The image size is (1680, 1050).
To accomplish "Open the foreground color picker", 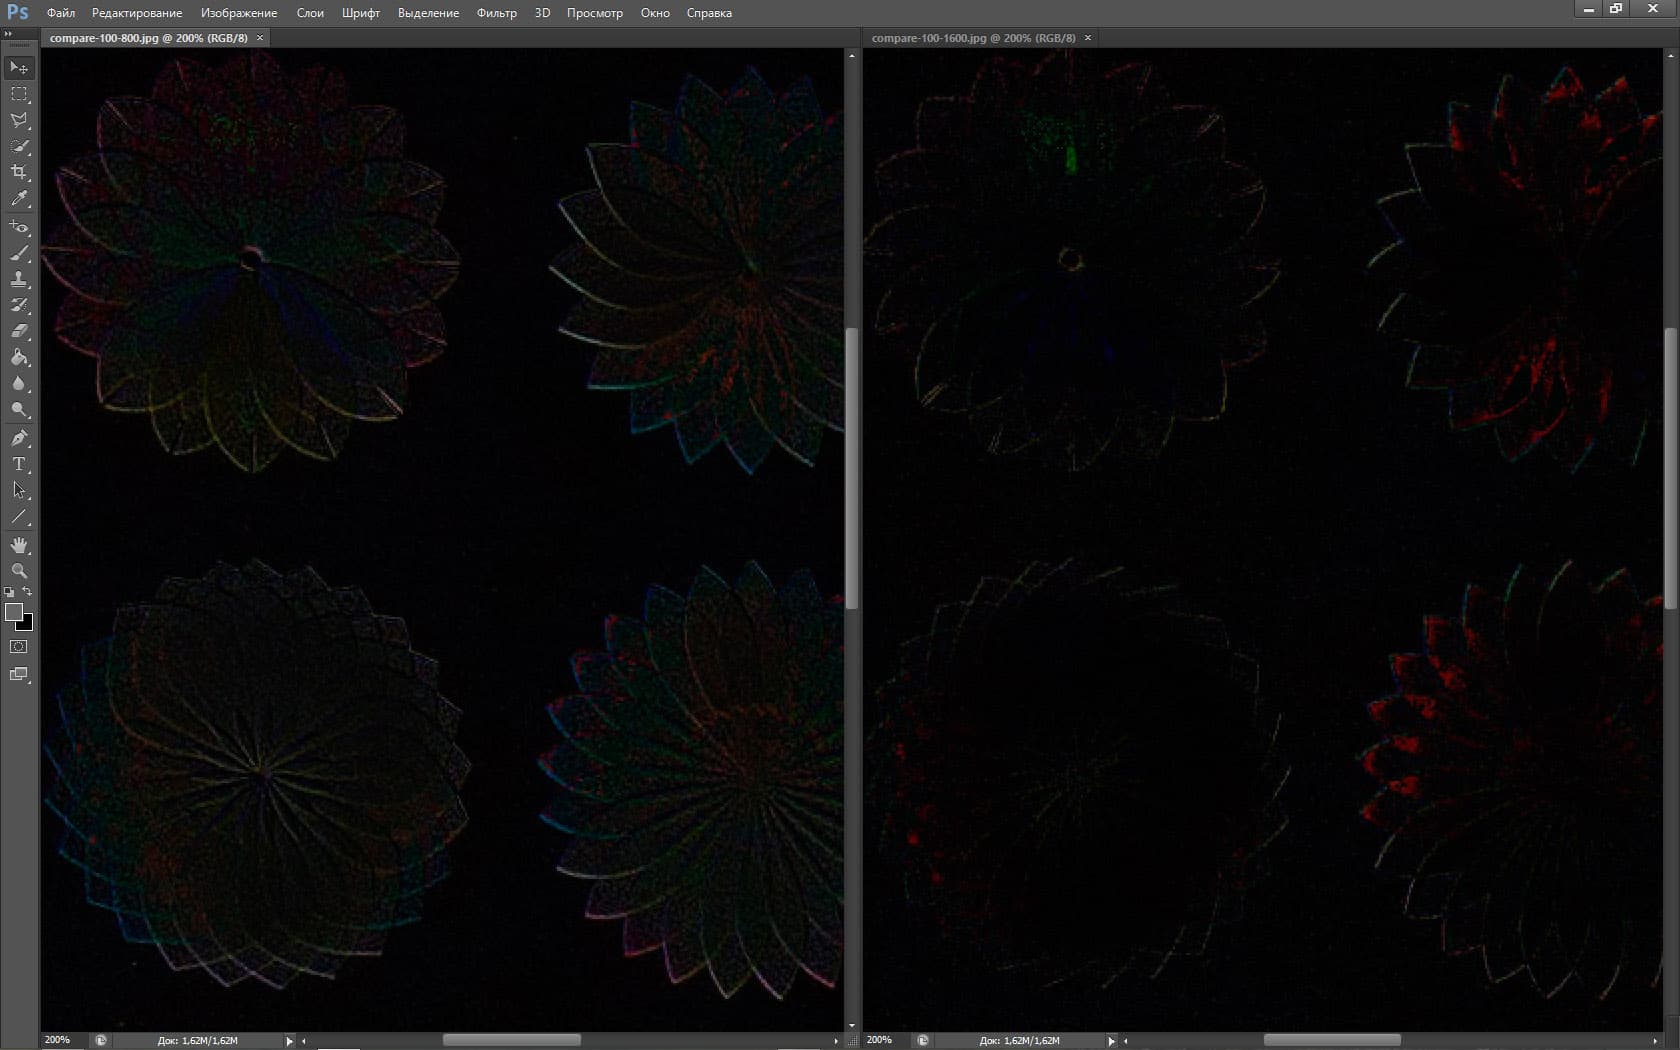I will point(13,612).
